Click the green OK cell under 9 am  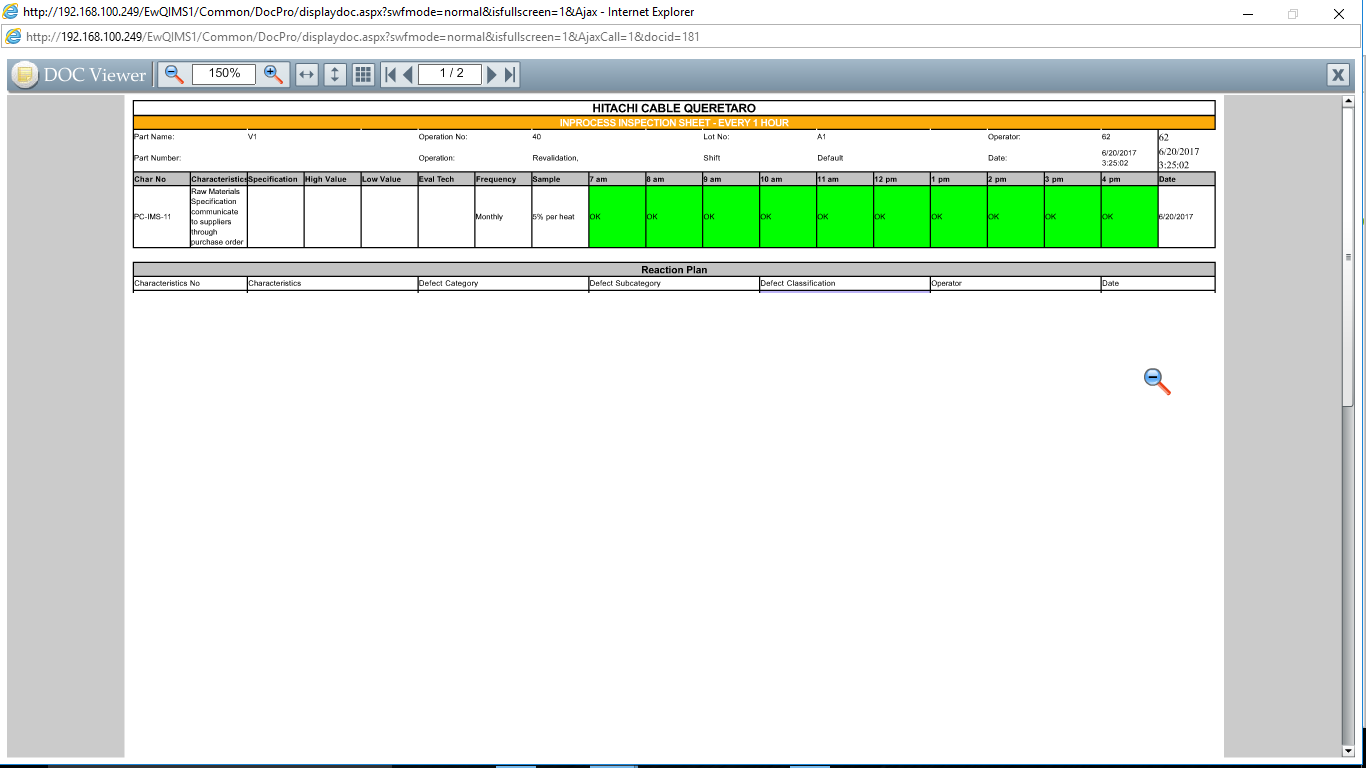tap(732, 216)
